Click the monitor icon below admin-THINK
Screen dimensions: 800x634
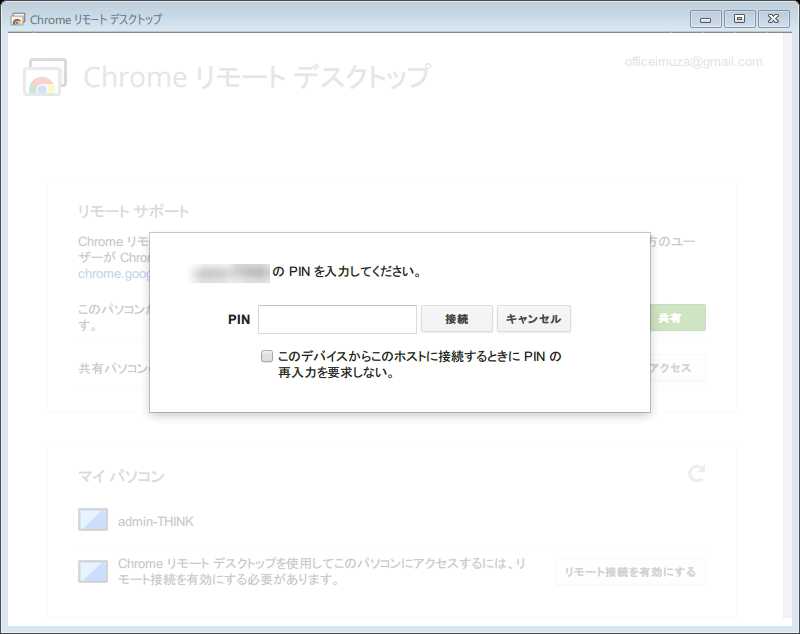click(93, 571)
